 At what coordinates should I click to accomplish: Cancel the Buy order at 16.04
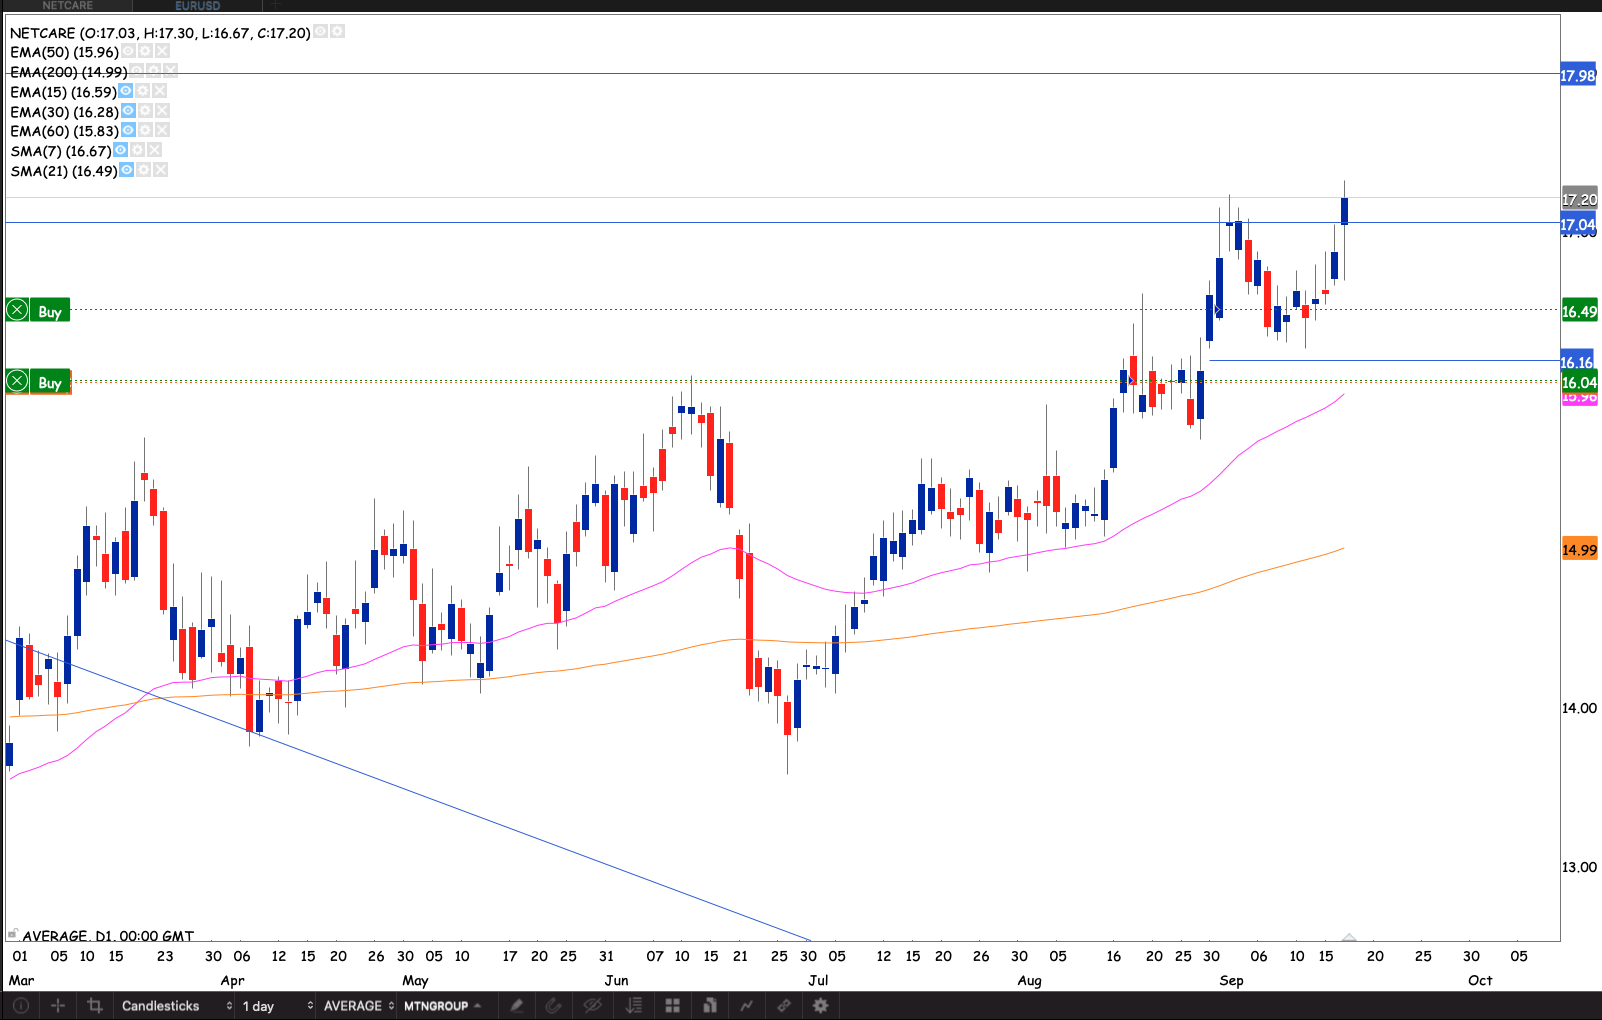point(17,382)
